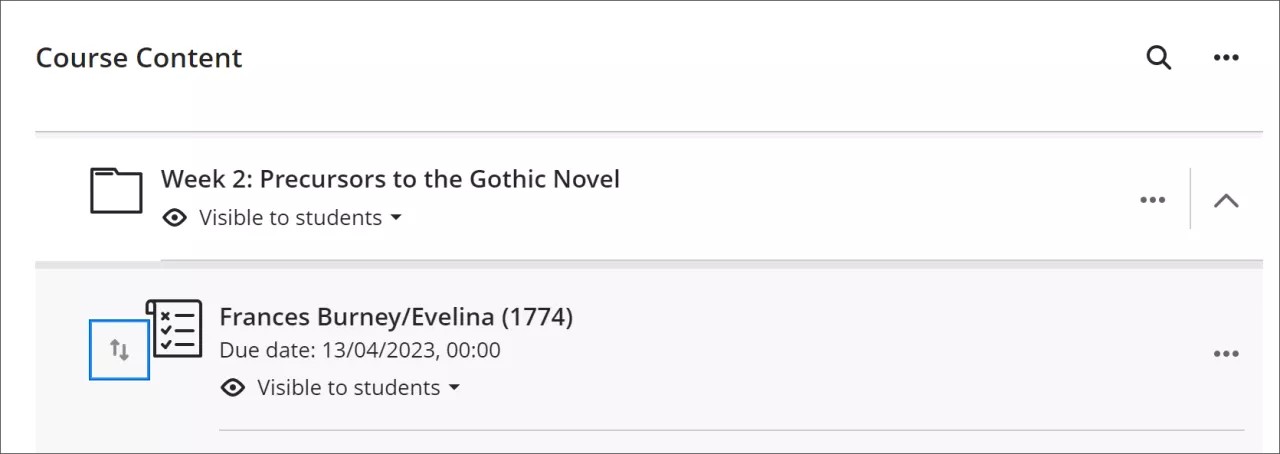Open more options for Frances Burney/Evelina
1280x454 pixels.
1226,354
